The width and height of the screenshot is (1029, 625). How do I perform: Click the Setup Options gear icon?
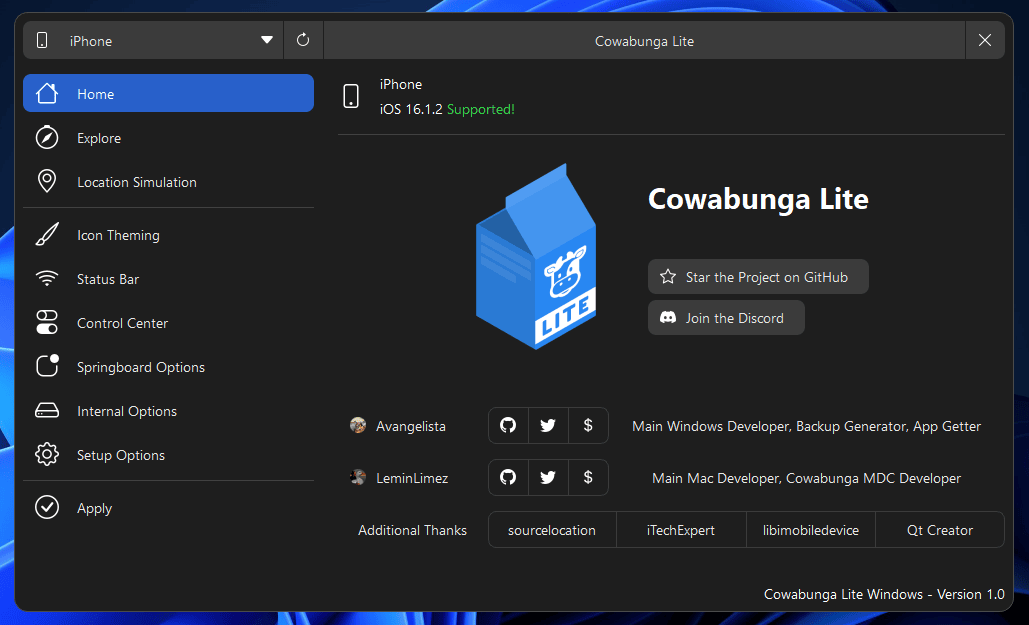point(47,454)
